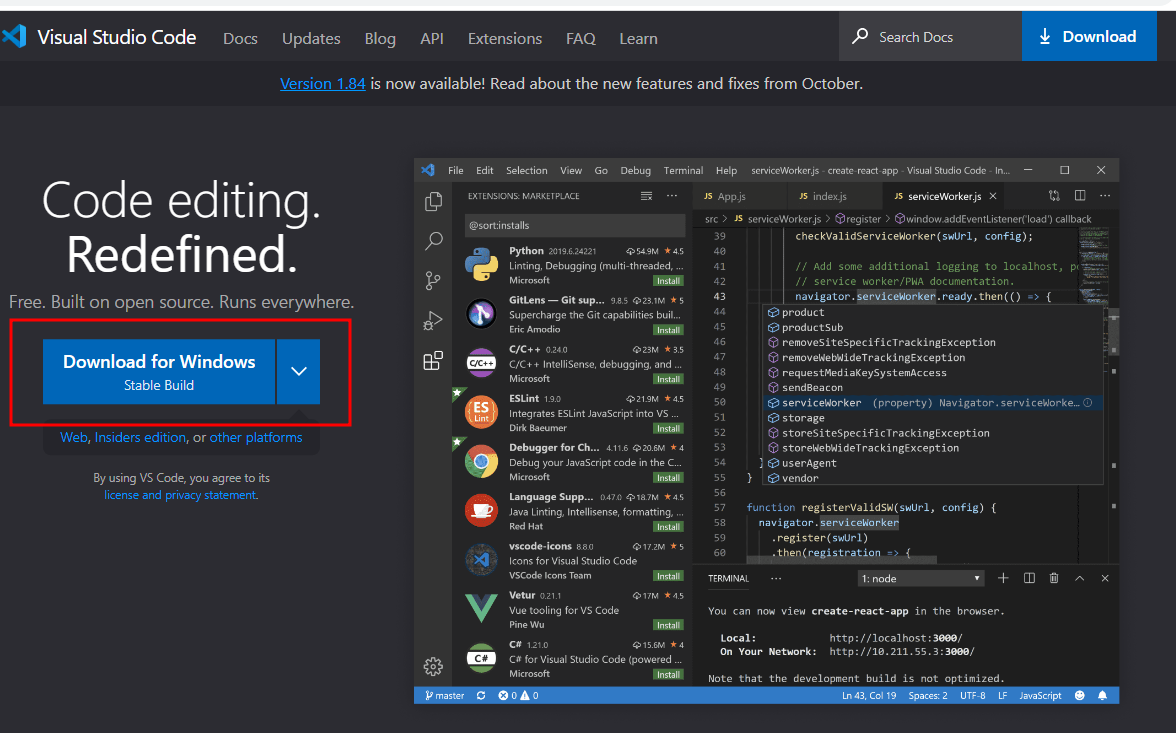
Task: Open the Debug menu in editor screenshot
Action: click(x=635, y=170)
